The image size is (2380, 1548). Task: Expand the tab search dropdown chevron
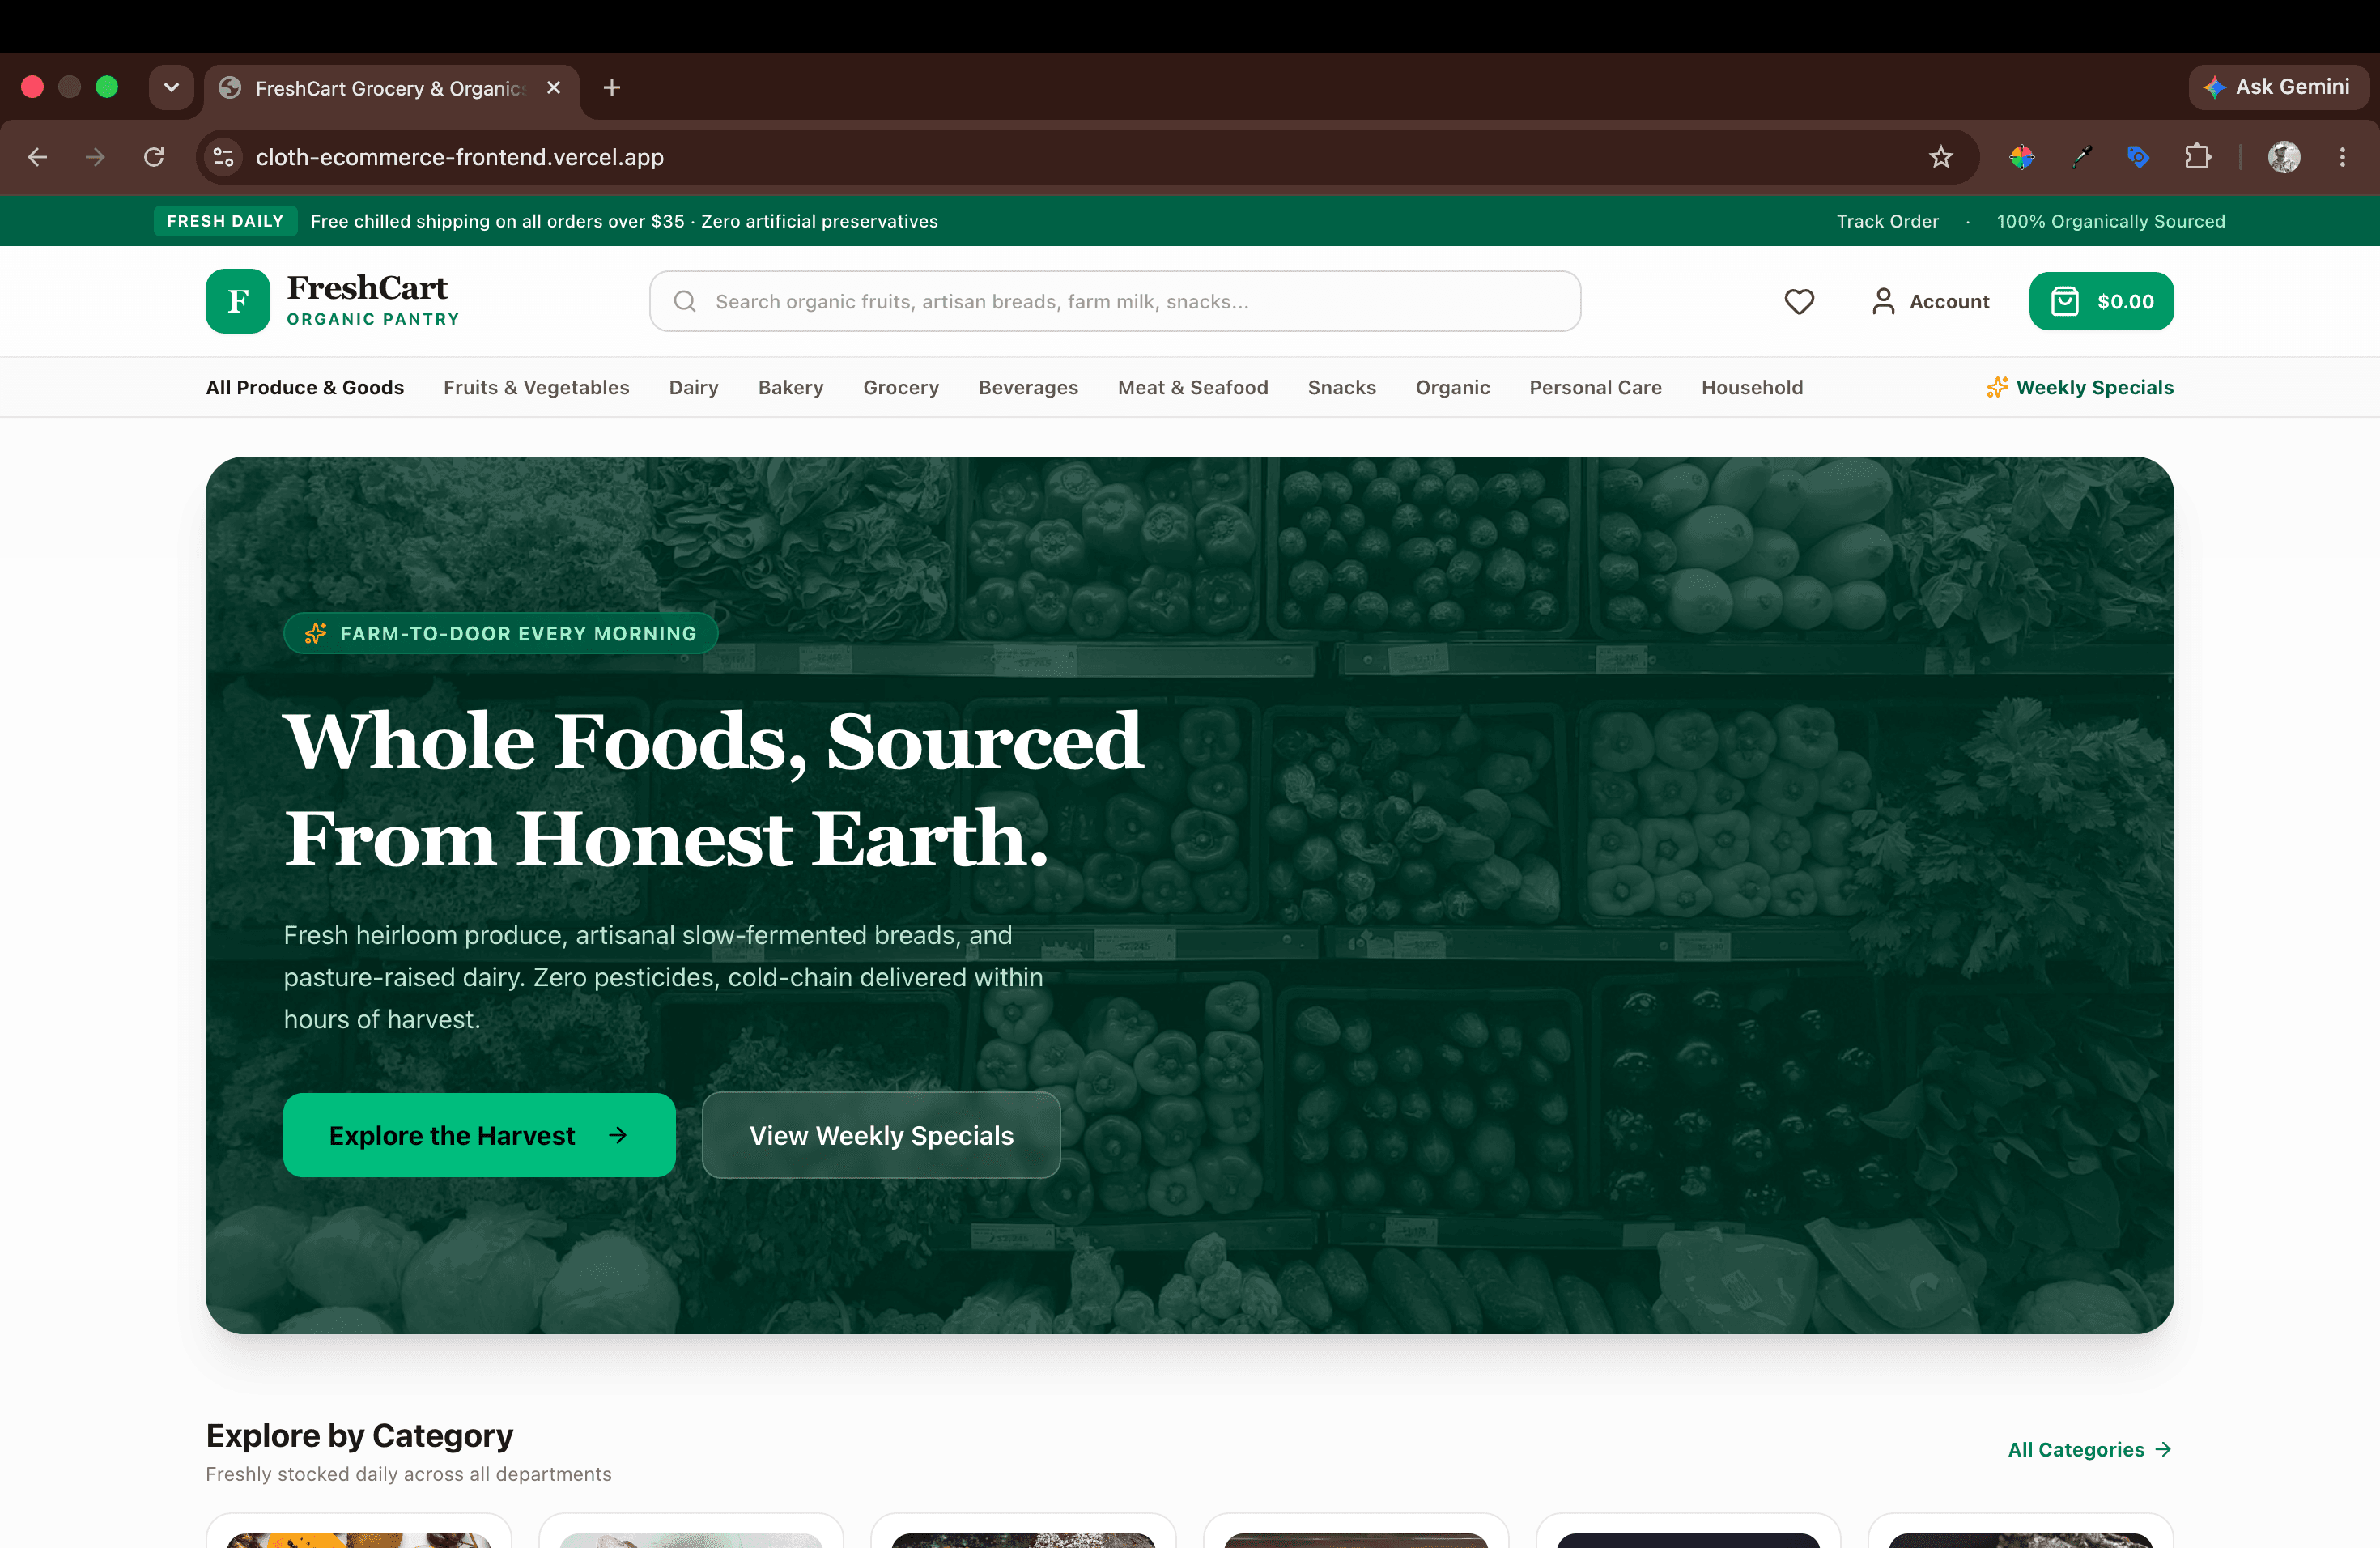171,88
